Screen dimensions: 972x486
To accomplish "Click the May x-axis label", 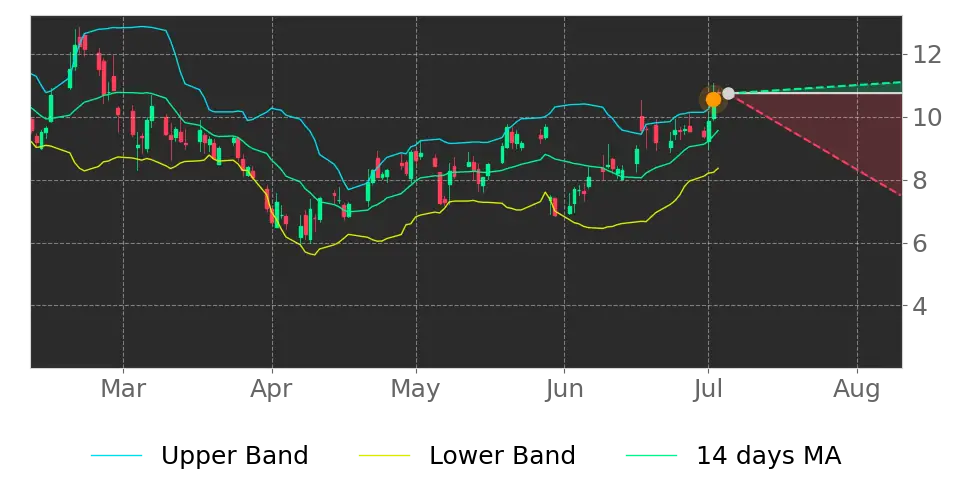I will click(x=416, y=390).
